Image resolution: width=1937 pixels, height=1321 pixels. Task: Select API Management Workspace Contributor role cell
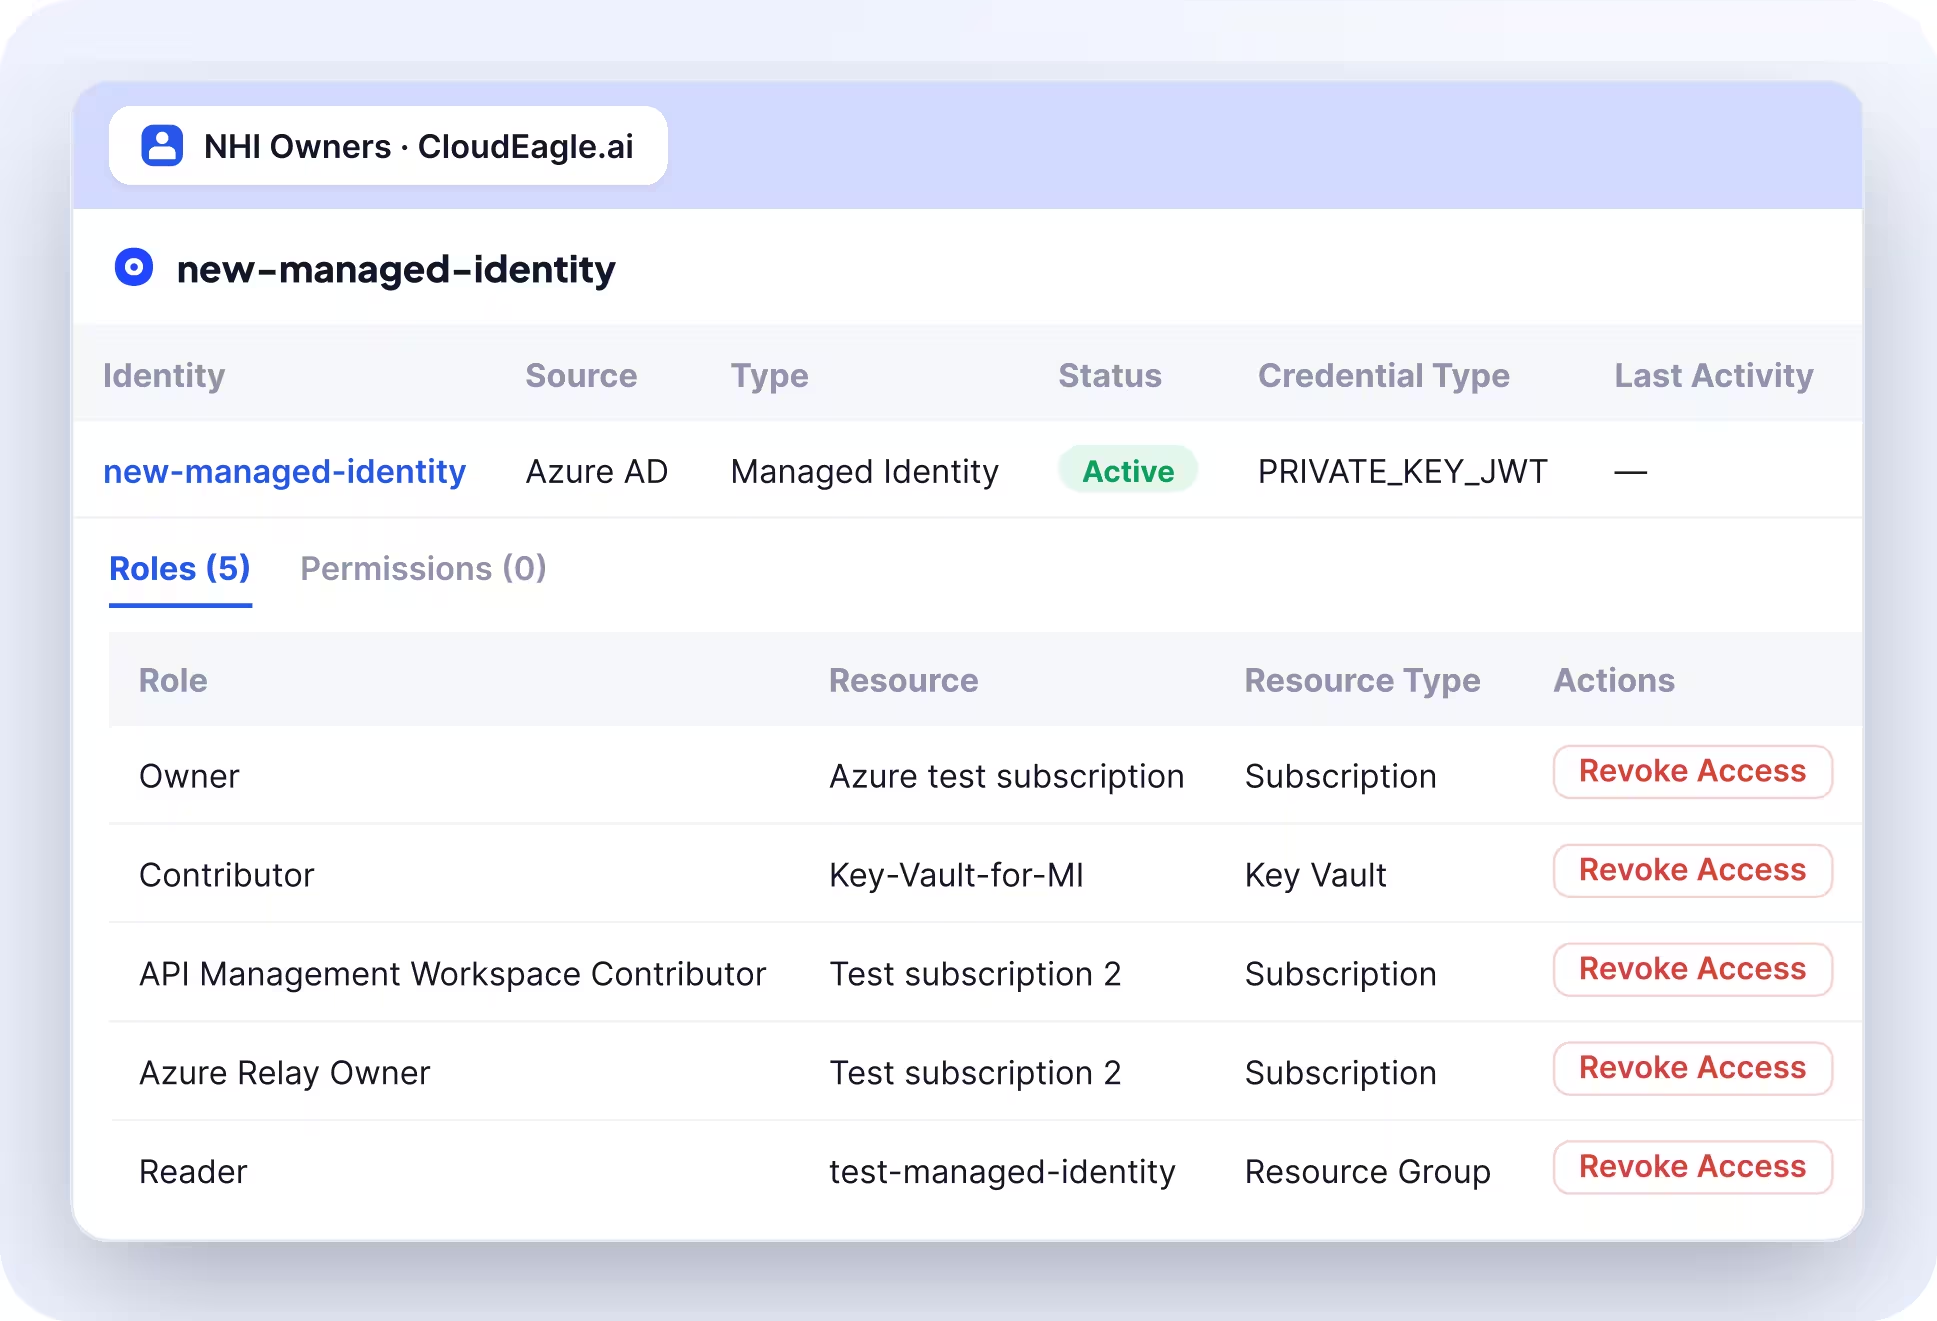tap(453, 974)
